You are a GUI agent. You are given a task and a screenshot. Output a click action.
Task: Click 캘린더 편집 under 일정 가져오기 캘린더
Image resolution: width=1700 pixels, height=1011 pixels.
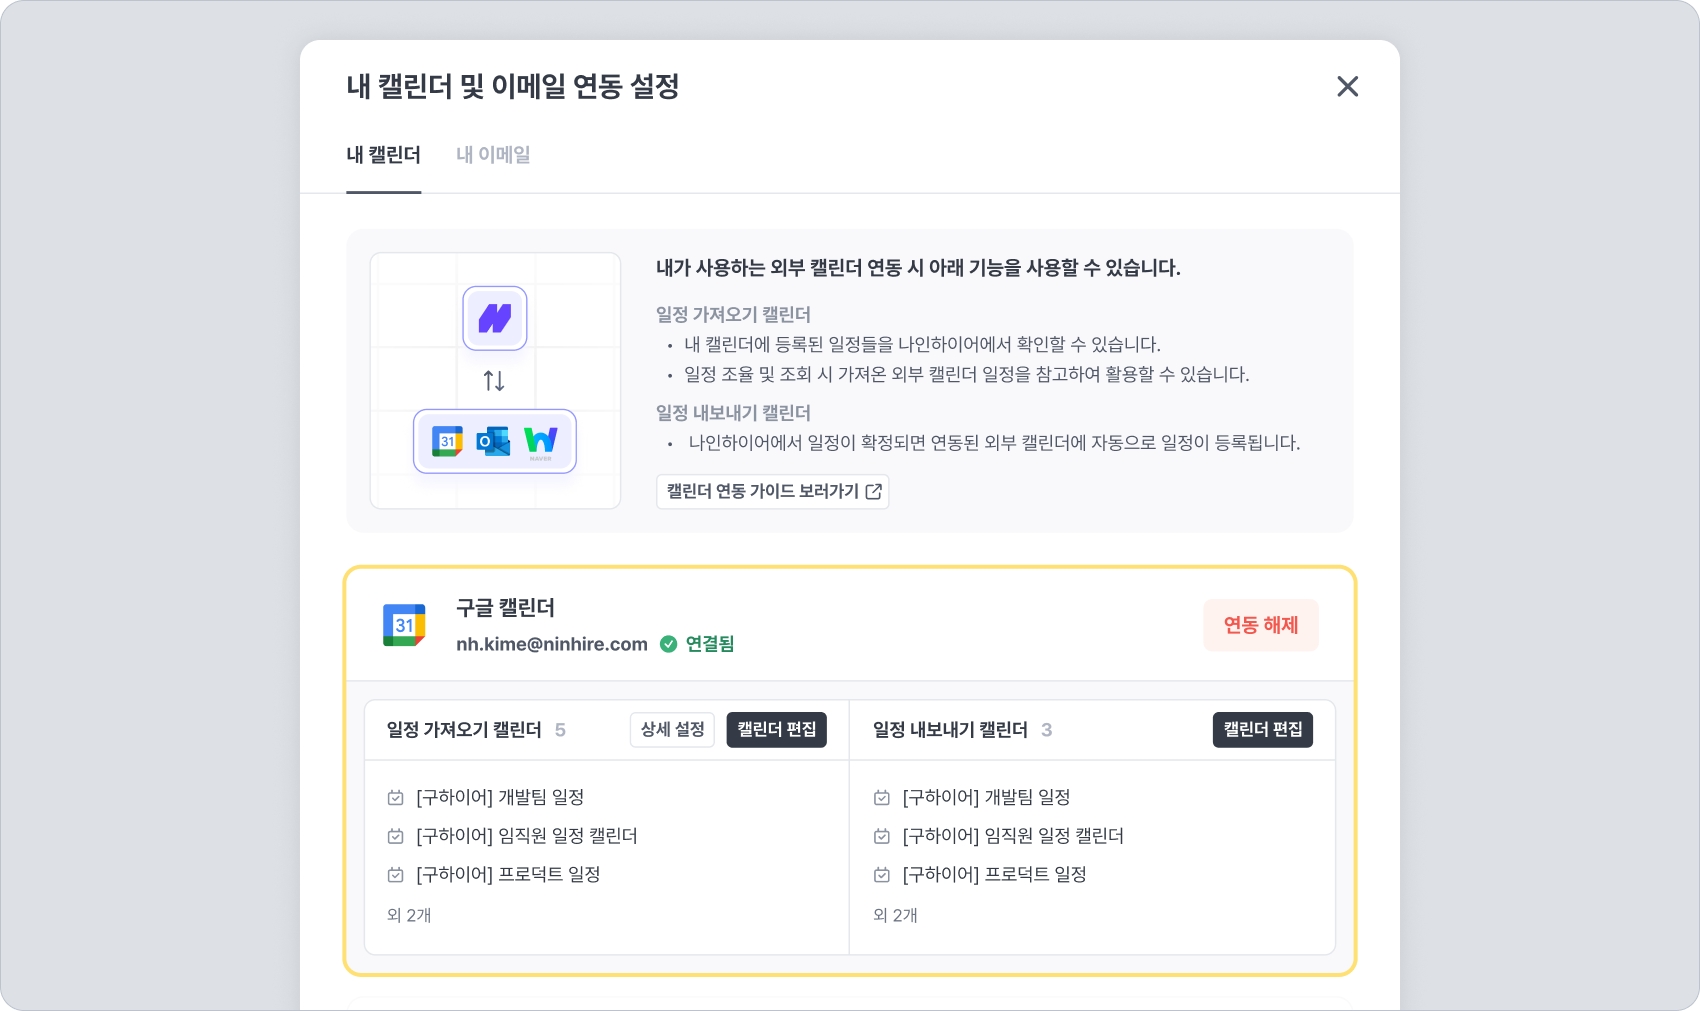pos(776,729)
